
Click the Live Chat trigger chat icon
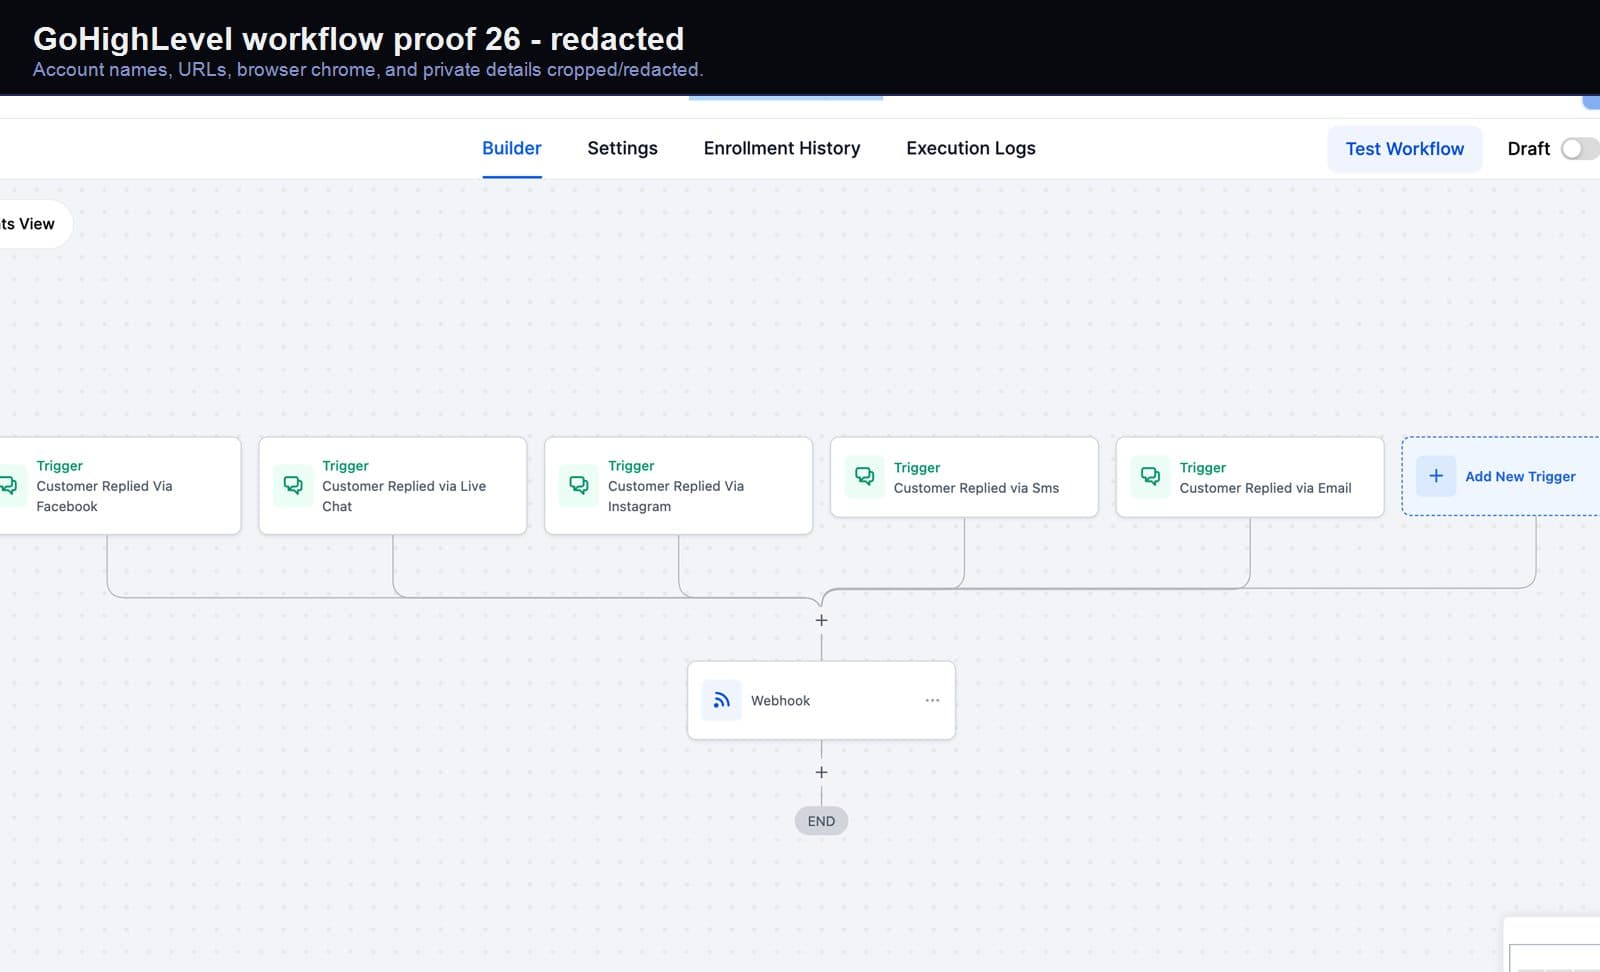coord(293,485)
